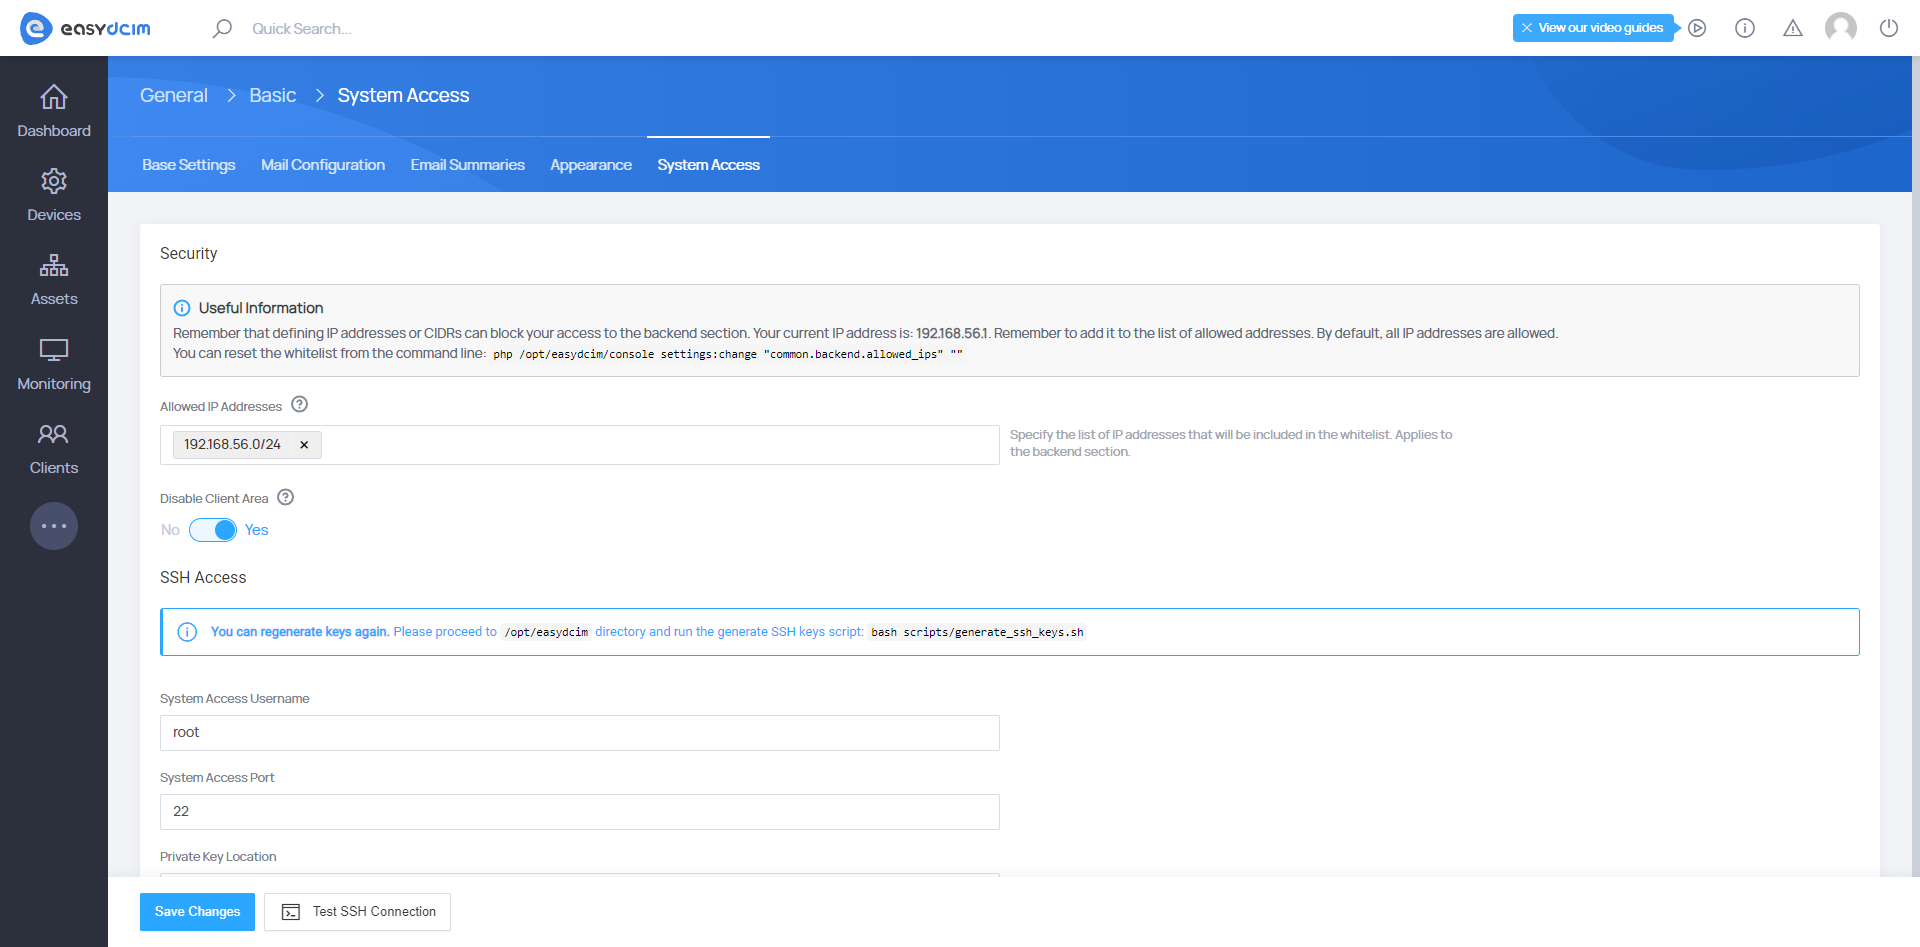The image size is (1920, 947).
Task: Open the user profile avatar
Action: pyautogui.click(x=1841, y=28)
